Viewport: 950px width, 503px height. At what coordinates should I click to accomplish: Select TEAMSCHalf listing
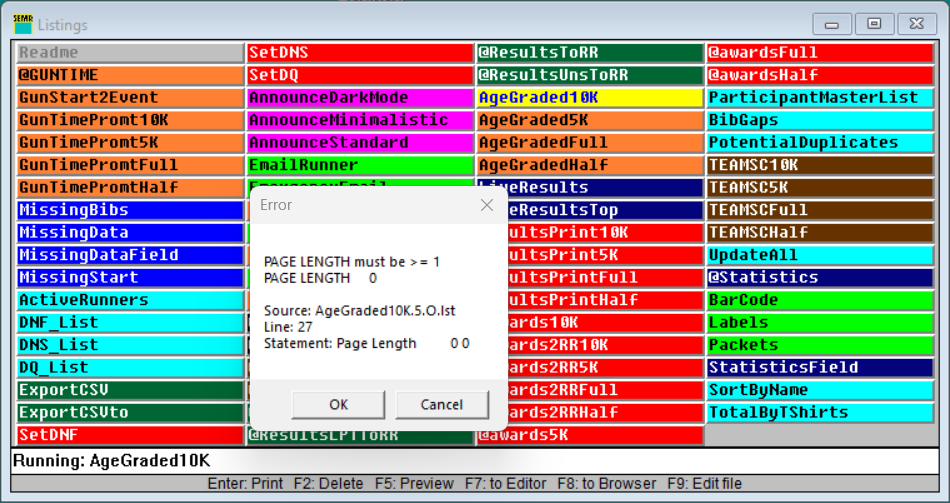820,233
